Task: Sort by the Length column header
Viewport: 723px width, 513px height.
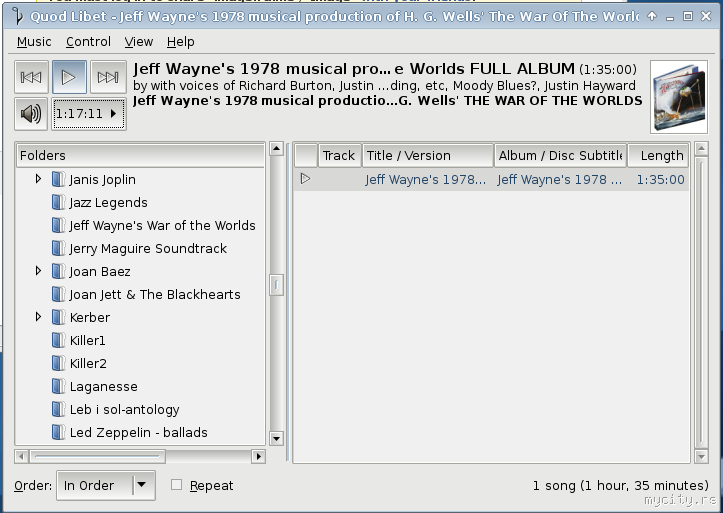Action: click(658, 155)
